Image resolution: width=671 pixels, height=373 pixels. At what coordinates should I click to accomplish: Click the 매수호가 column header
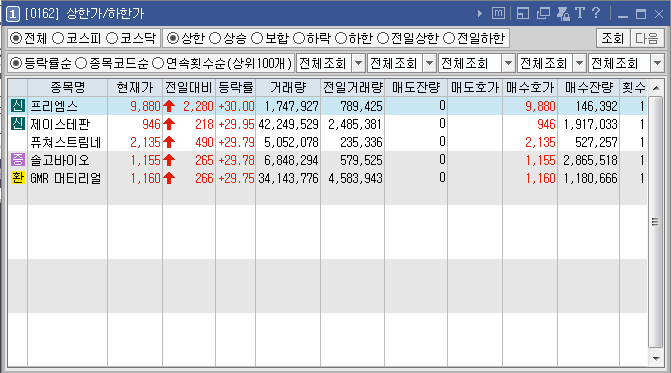(x=530, y=88)
